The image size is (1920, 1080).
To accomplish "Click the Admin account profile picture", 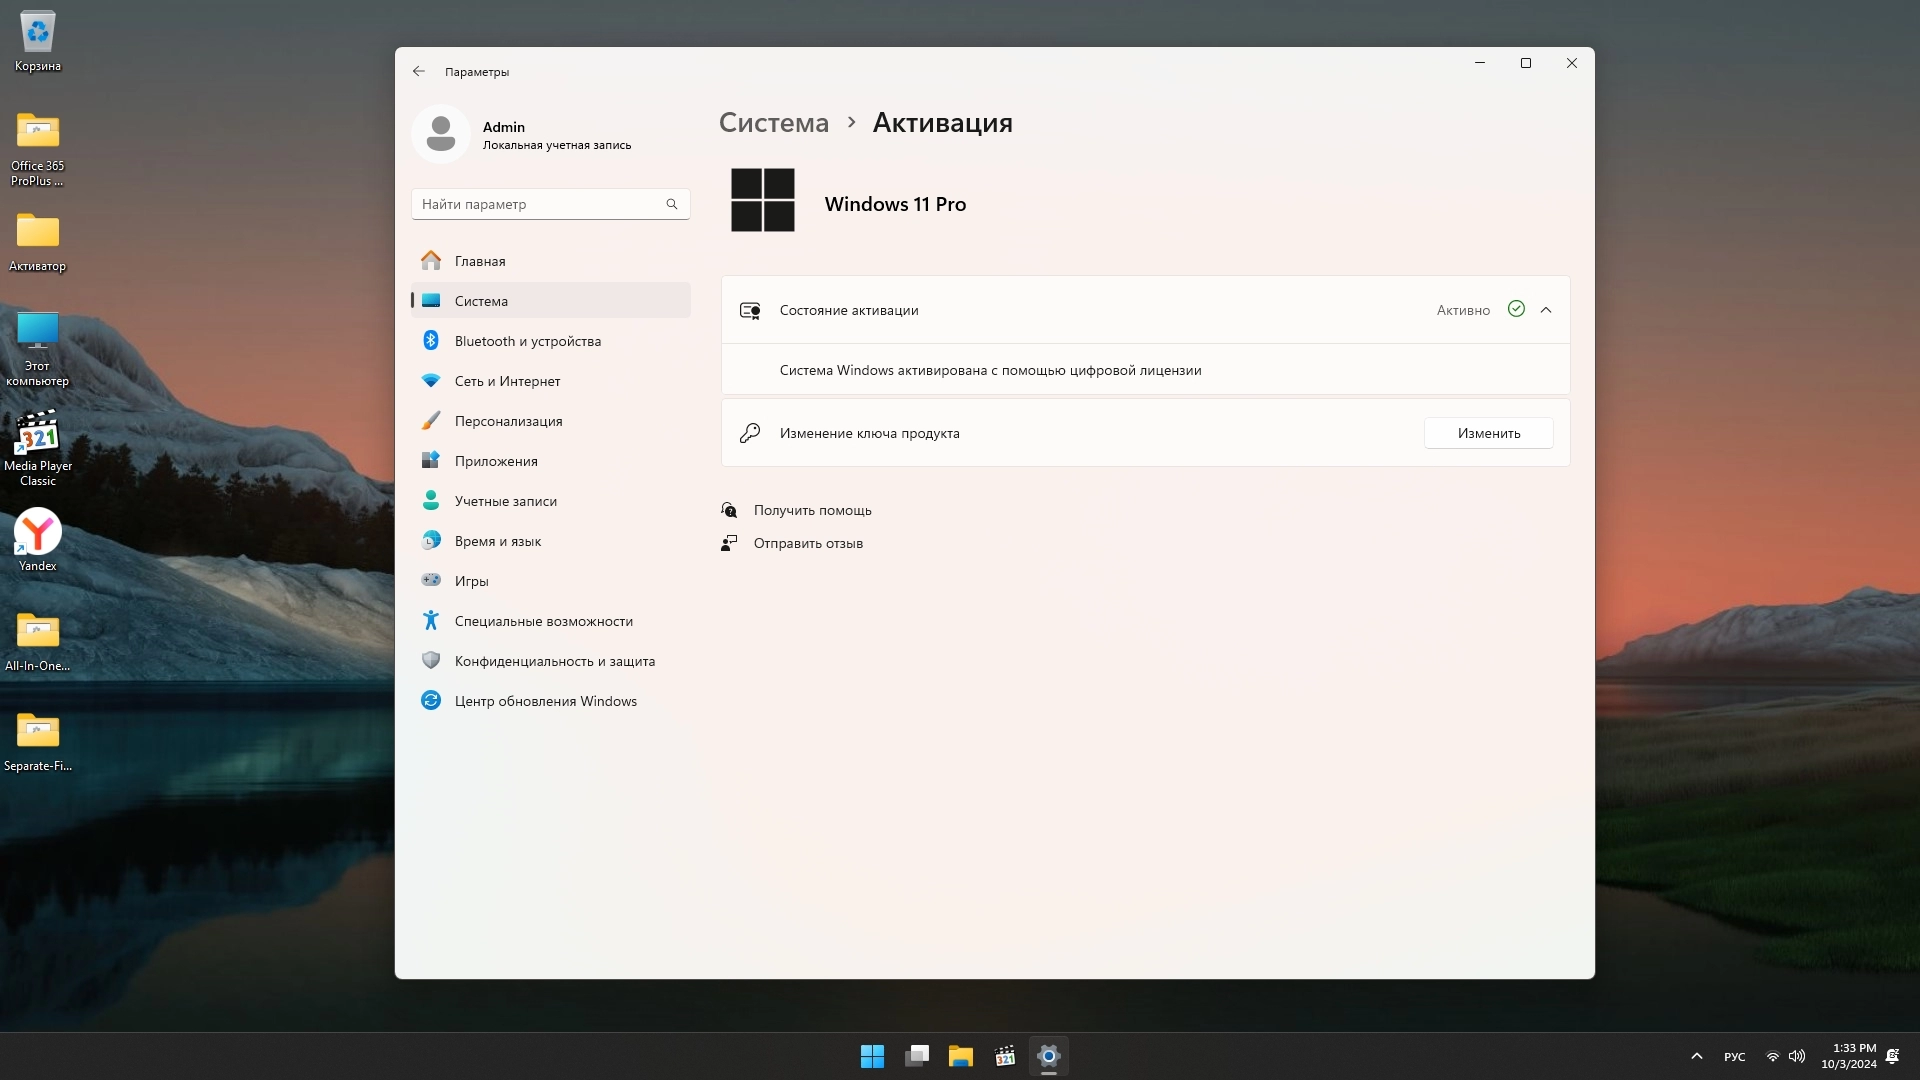I will 441,134.
